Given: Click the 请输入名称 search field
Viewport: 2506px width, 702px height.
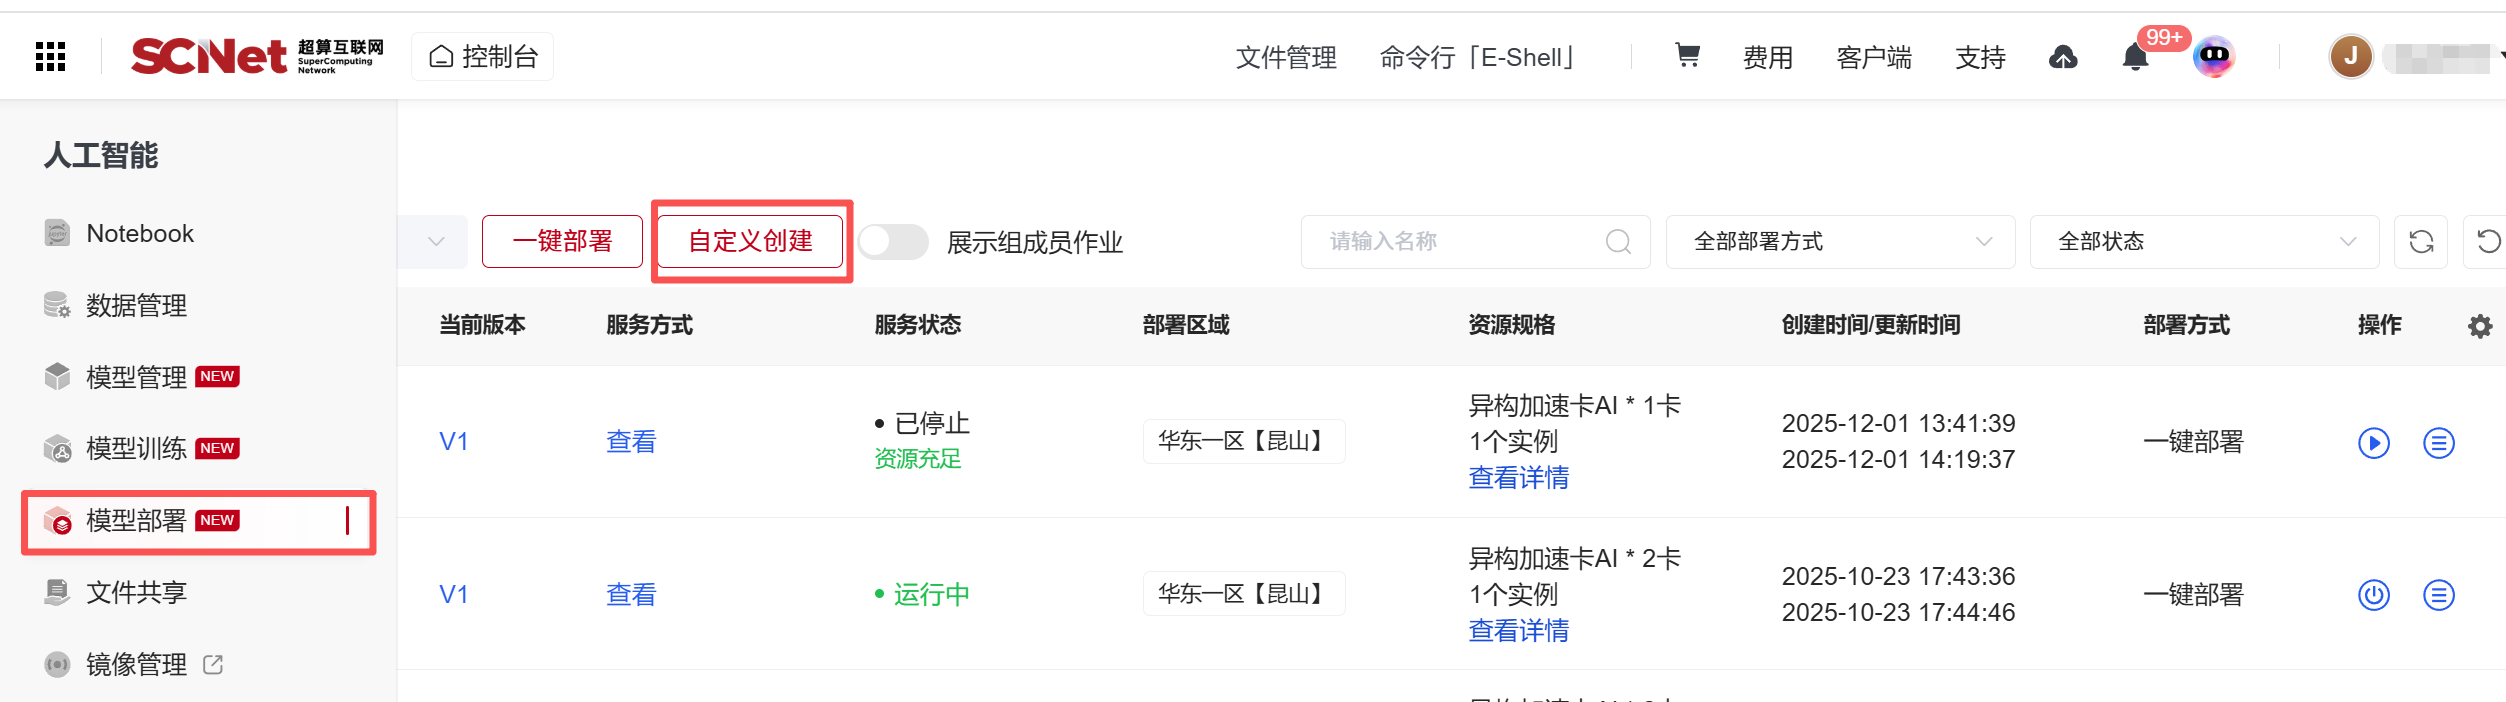Looking at the screenshot, I should click(x=1460, y=242).
